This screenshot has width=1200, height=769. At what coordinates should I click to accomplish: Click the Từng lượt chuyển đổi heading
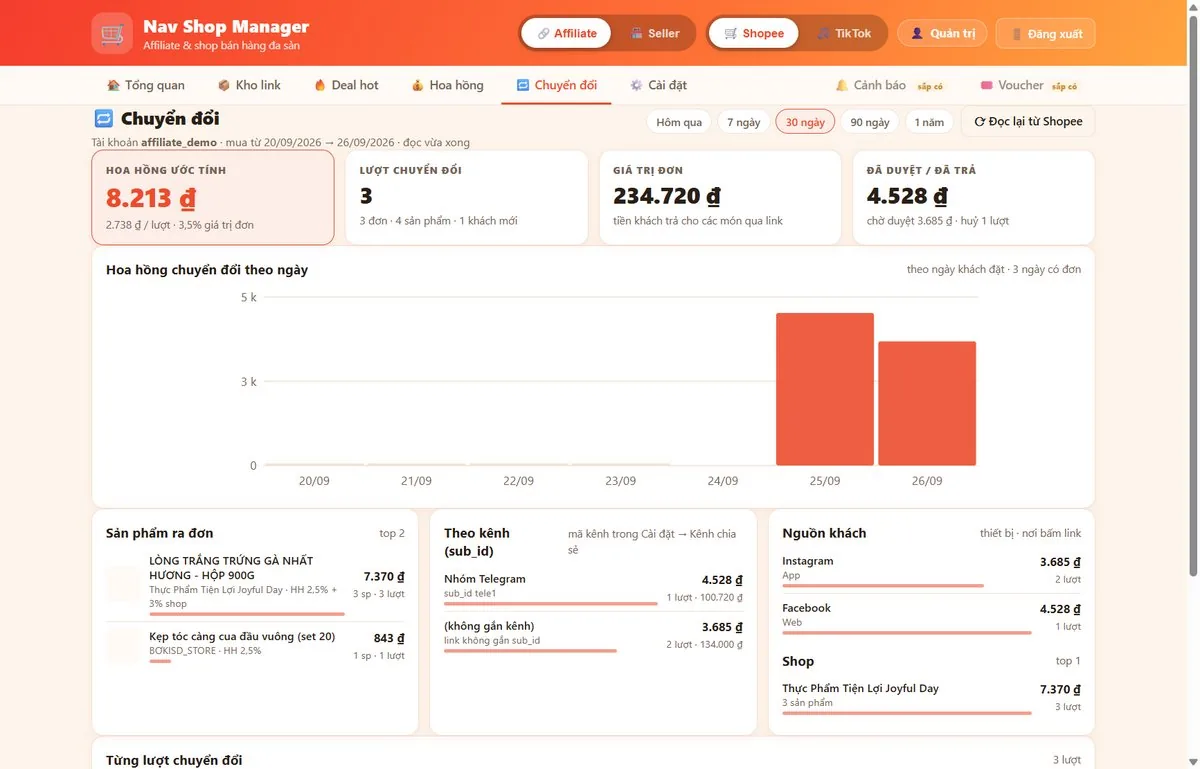click(174, 760)
